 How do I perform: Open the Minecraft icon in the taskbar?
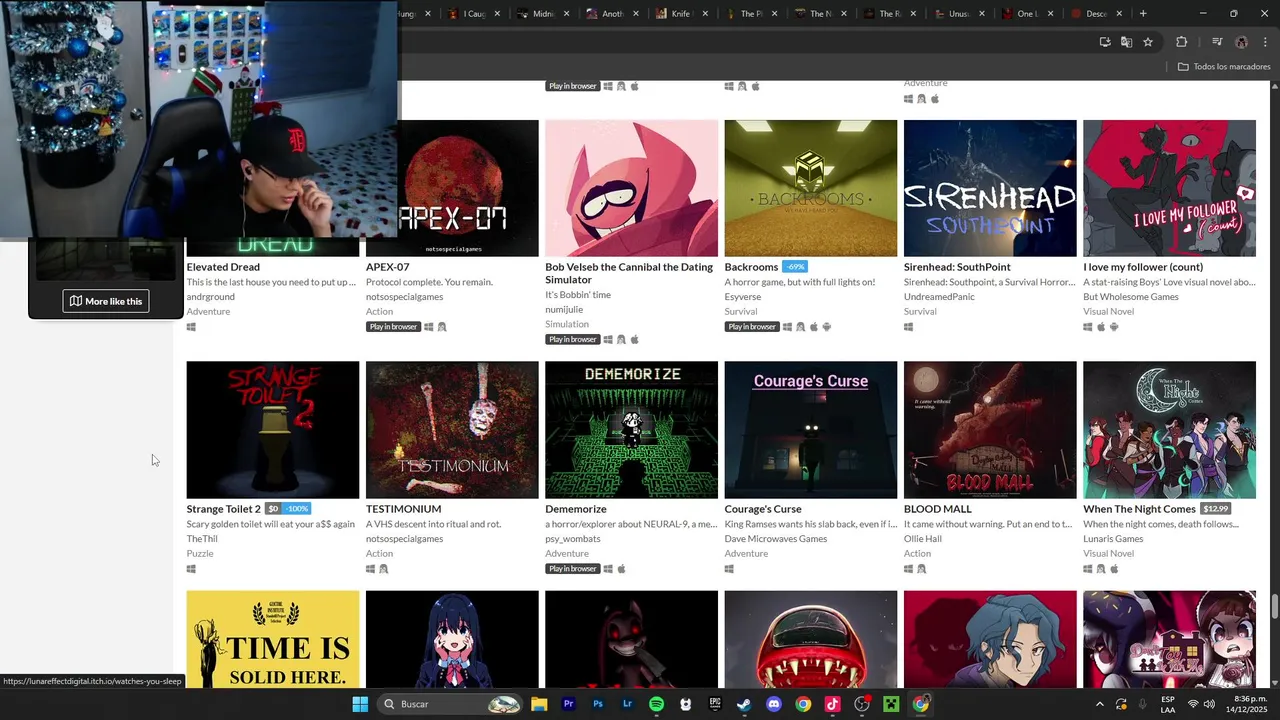pos(891,704)
